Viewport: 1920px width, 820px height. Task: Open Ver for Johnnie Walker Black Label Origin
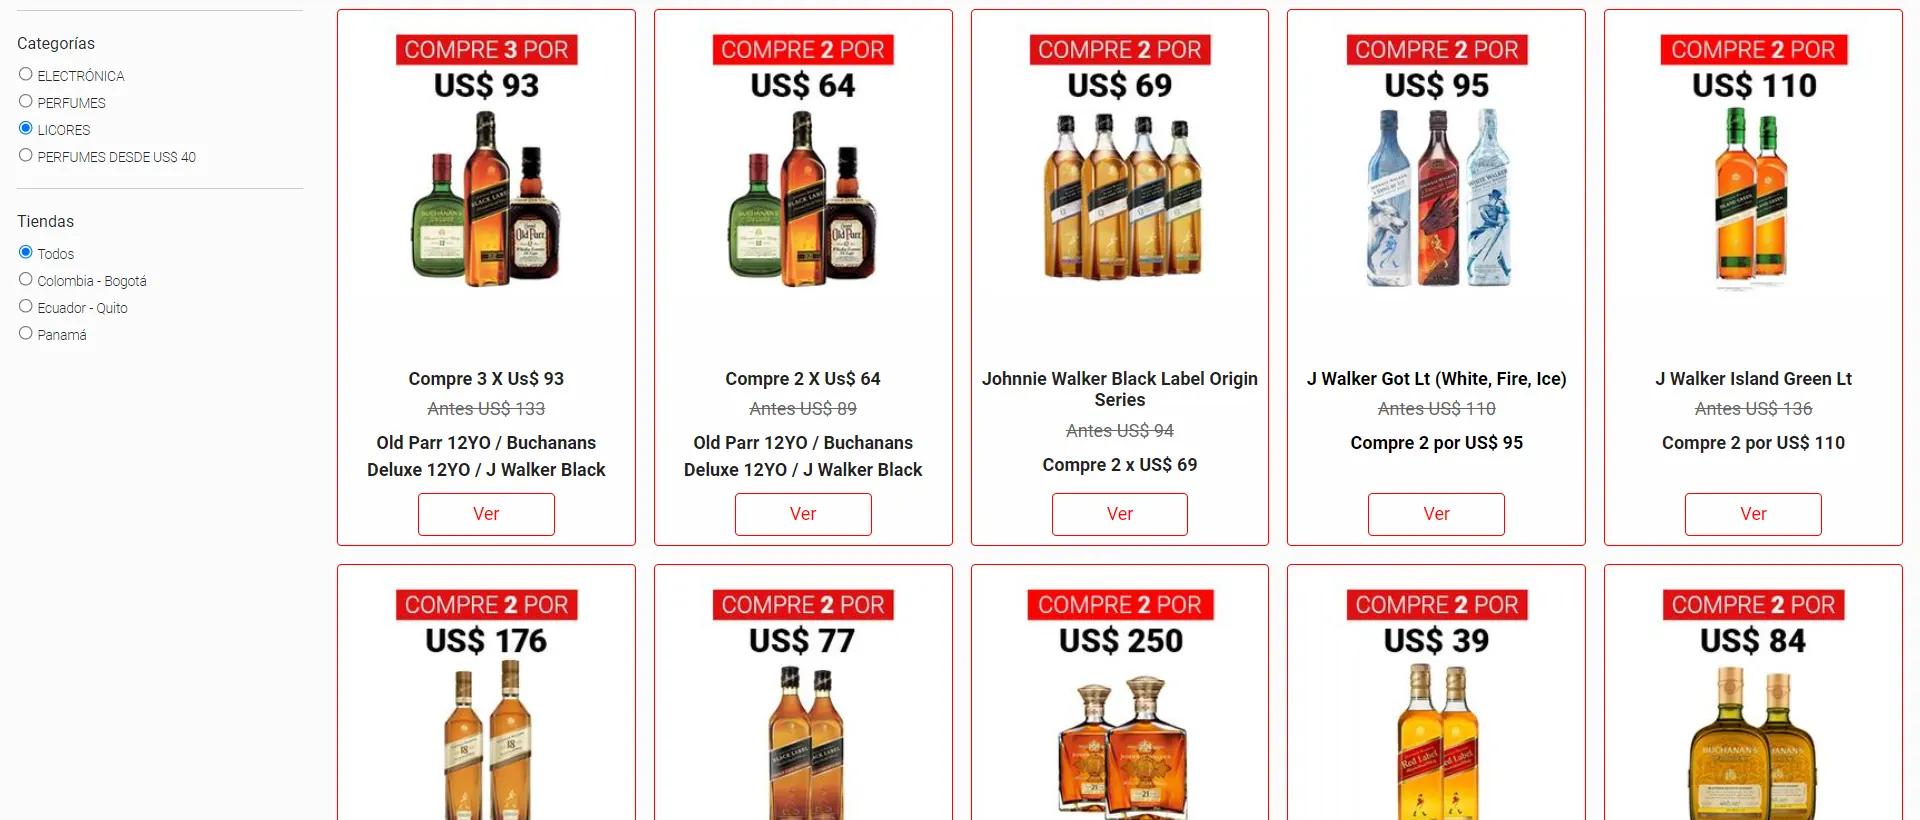[1120, 514]
